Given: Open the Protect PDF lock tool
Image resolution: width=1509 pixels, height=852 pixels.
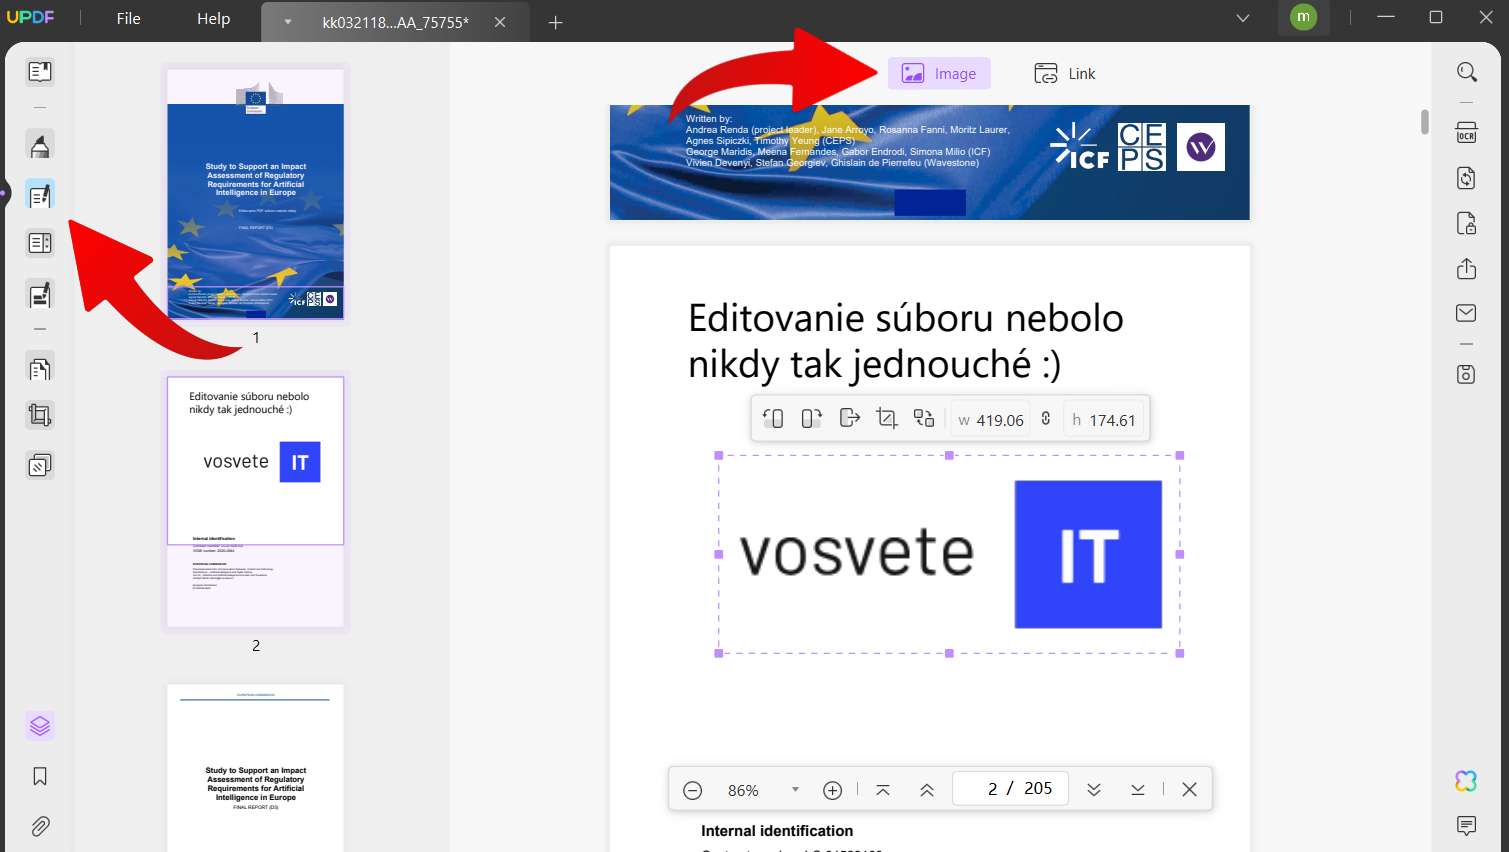Looking at the screenshot, I should point(1467,223).
